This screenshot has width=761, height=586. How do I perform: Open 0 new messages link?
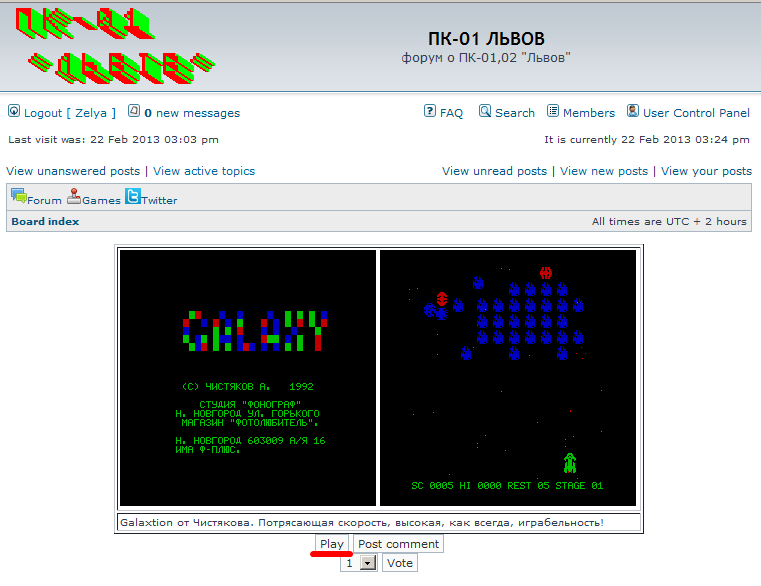click(x=192, y=113)
